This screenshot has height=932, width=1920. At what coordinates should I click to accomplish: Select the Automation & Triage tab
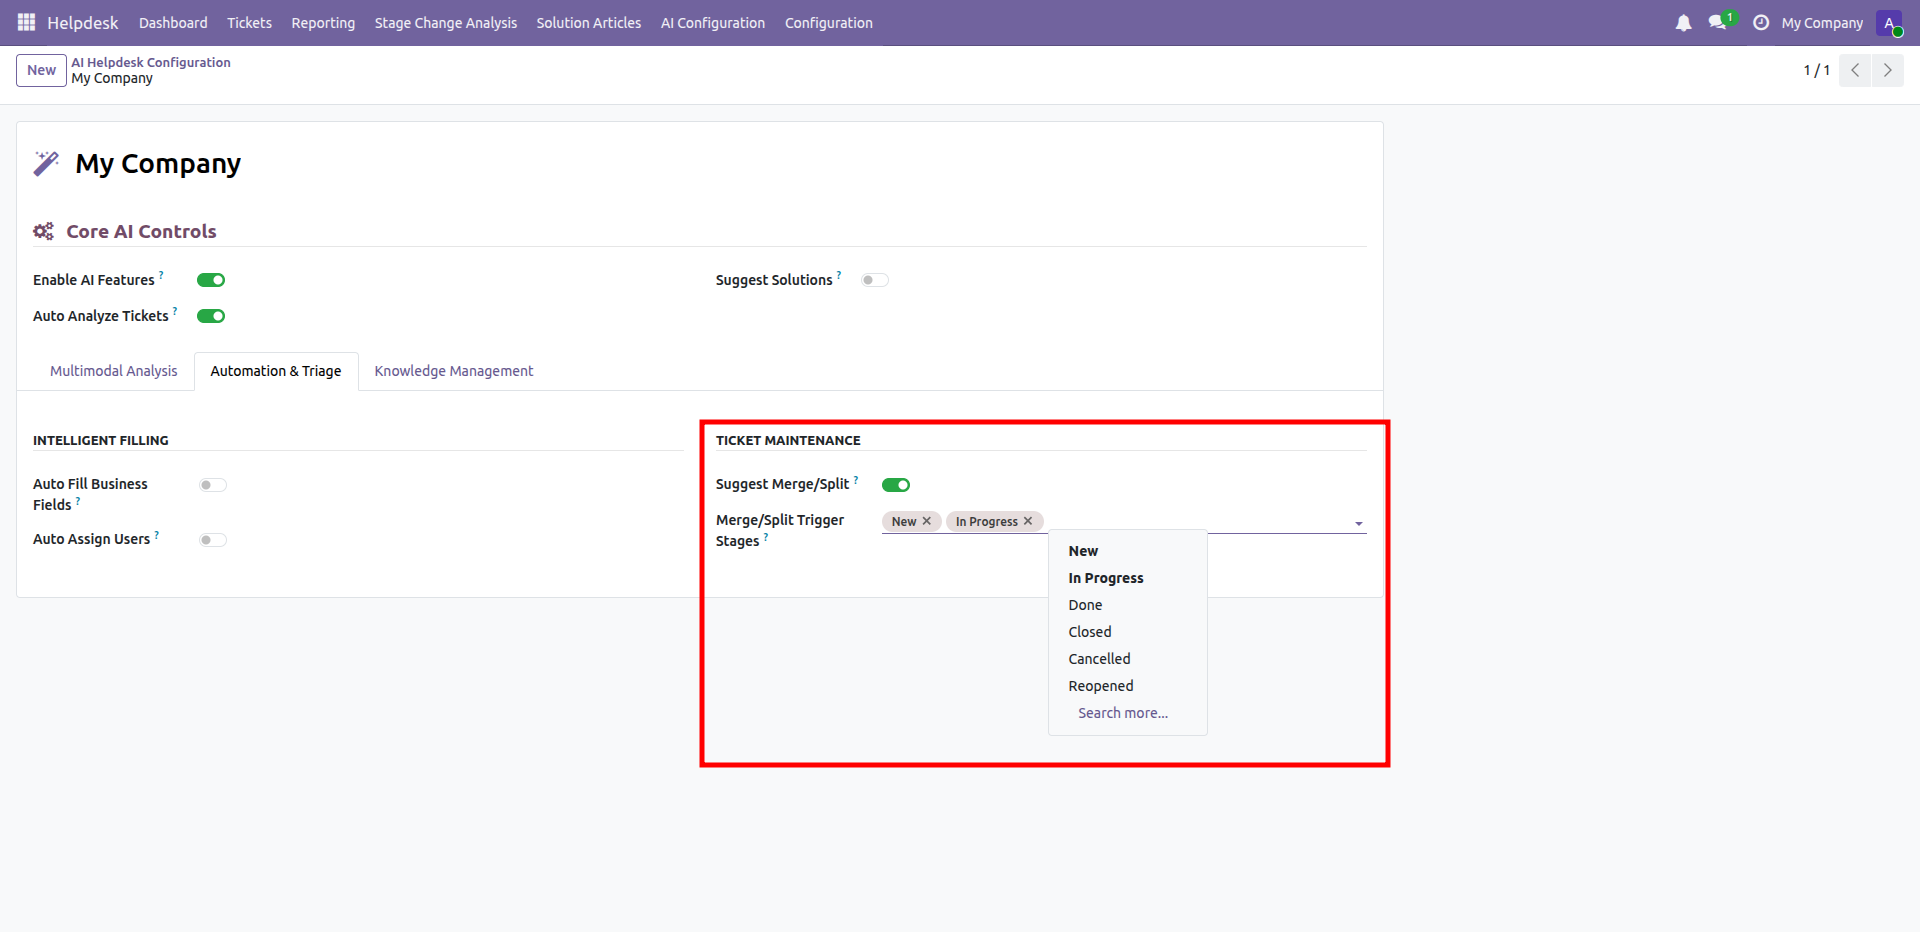[276, 371]
